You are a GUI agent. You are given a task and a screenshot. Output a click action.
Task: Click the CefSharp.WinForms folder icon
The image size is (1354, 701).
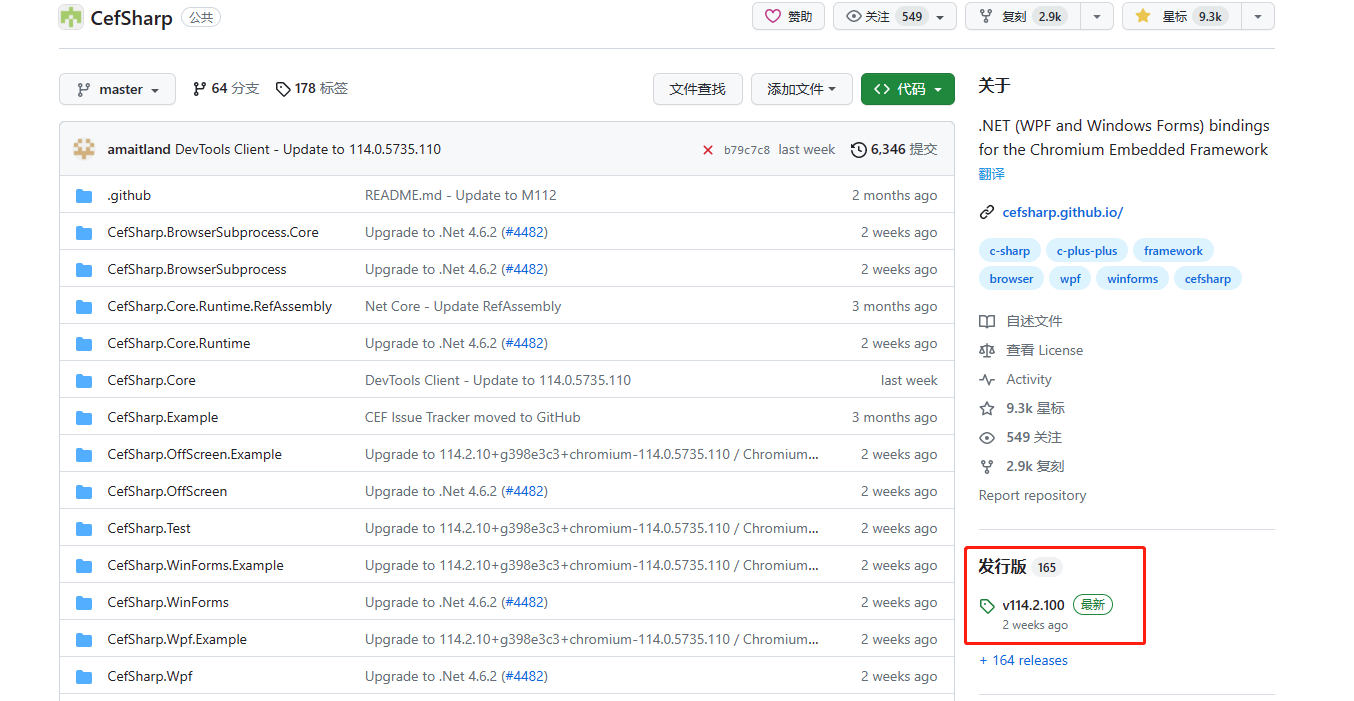tap(84, 603)
